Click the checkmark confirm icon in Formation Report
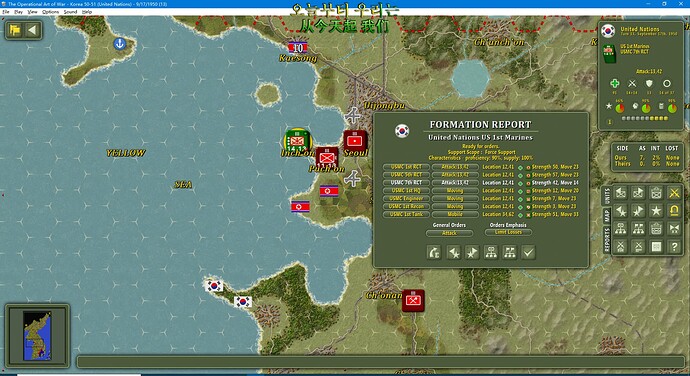 tap(528, 252)
